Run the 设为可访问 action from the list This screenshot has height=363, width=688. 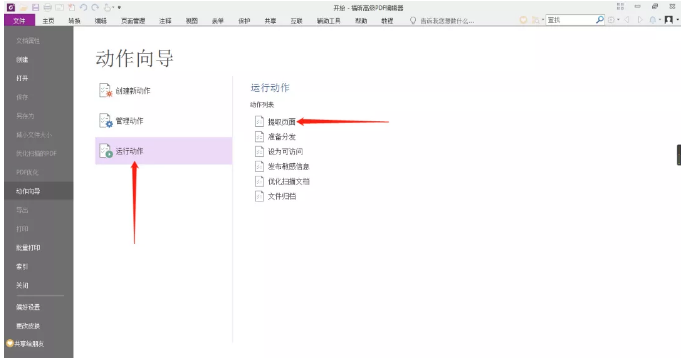point(279,151)
